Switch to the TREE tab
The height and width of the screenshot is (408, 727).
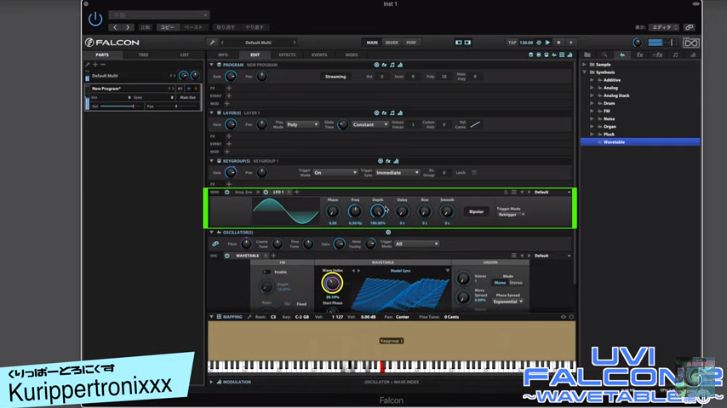(143, 55)
